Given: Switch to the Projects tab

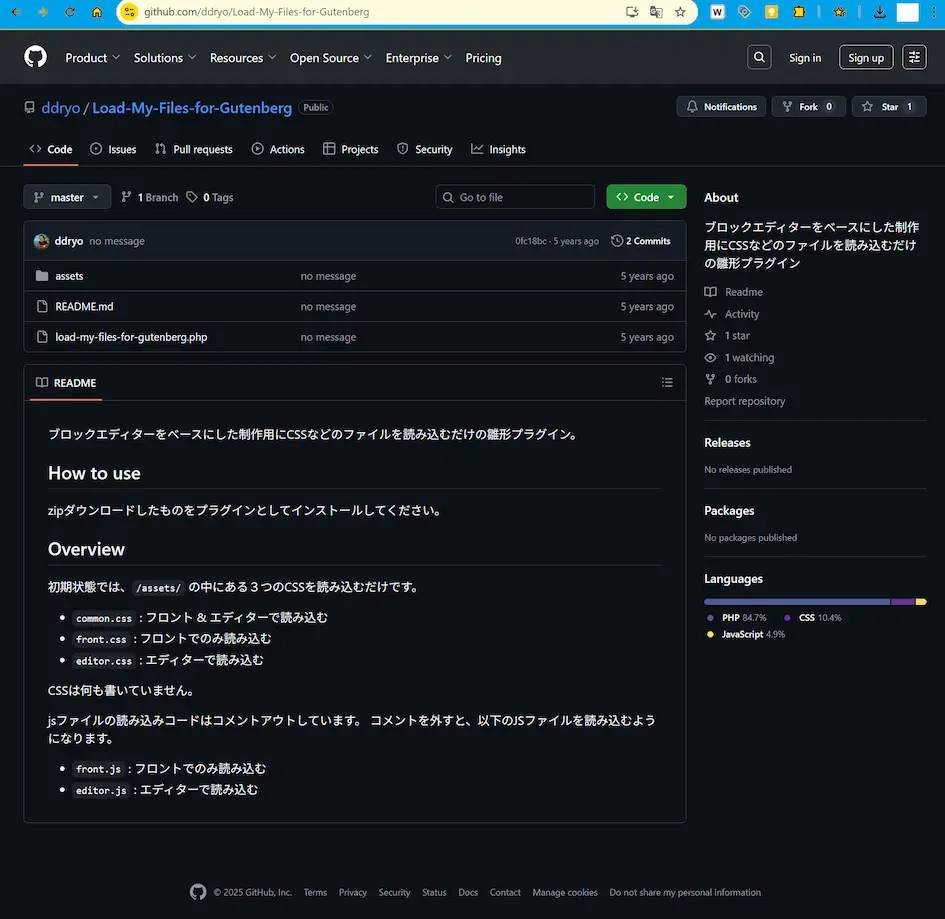Looking at the screenshot, I should click(x=351, y=149).
